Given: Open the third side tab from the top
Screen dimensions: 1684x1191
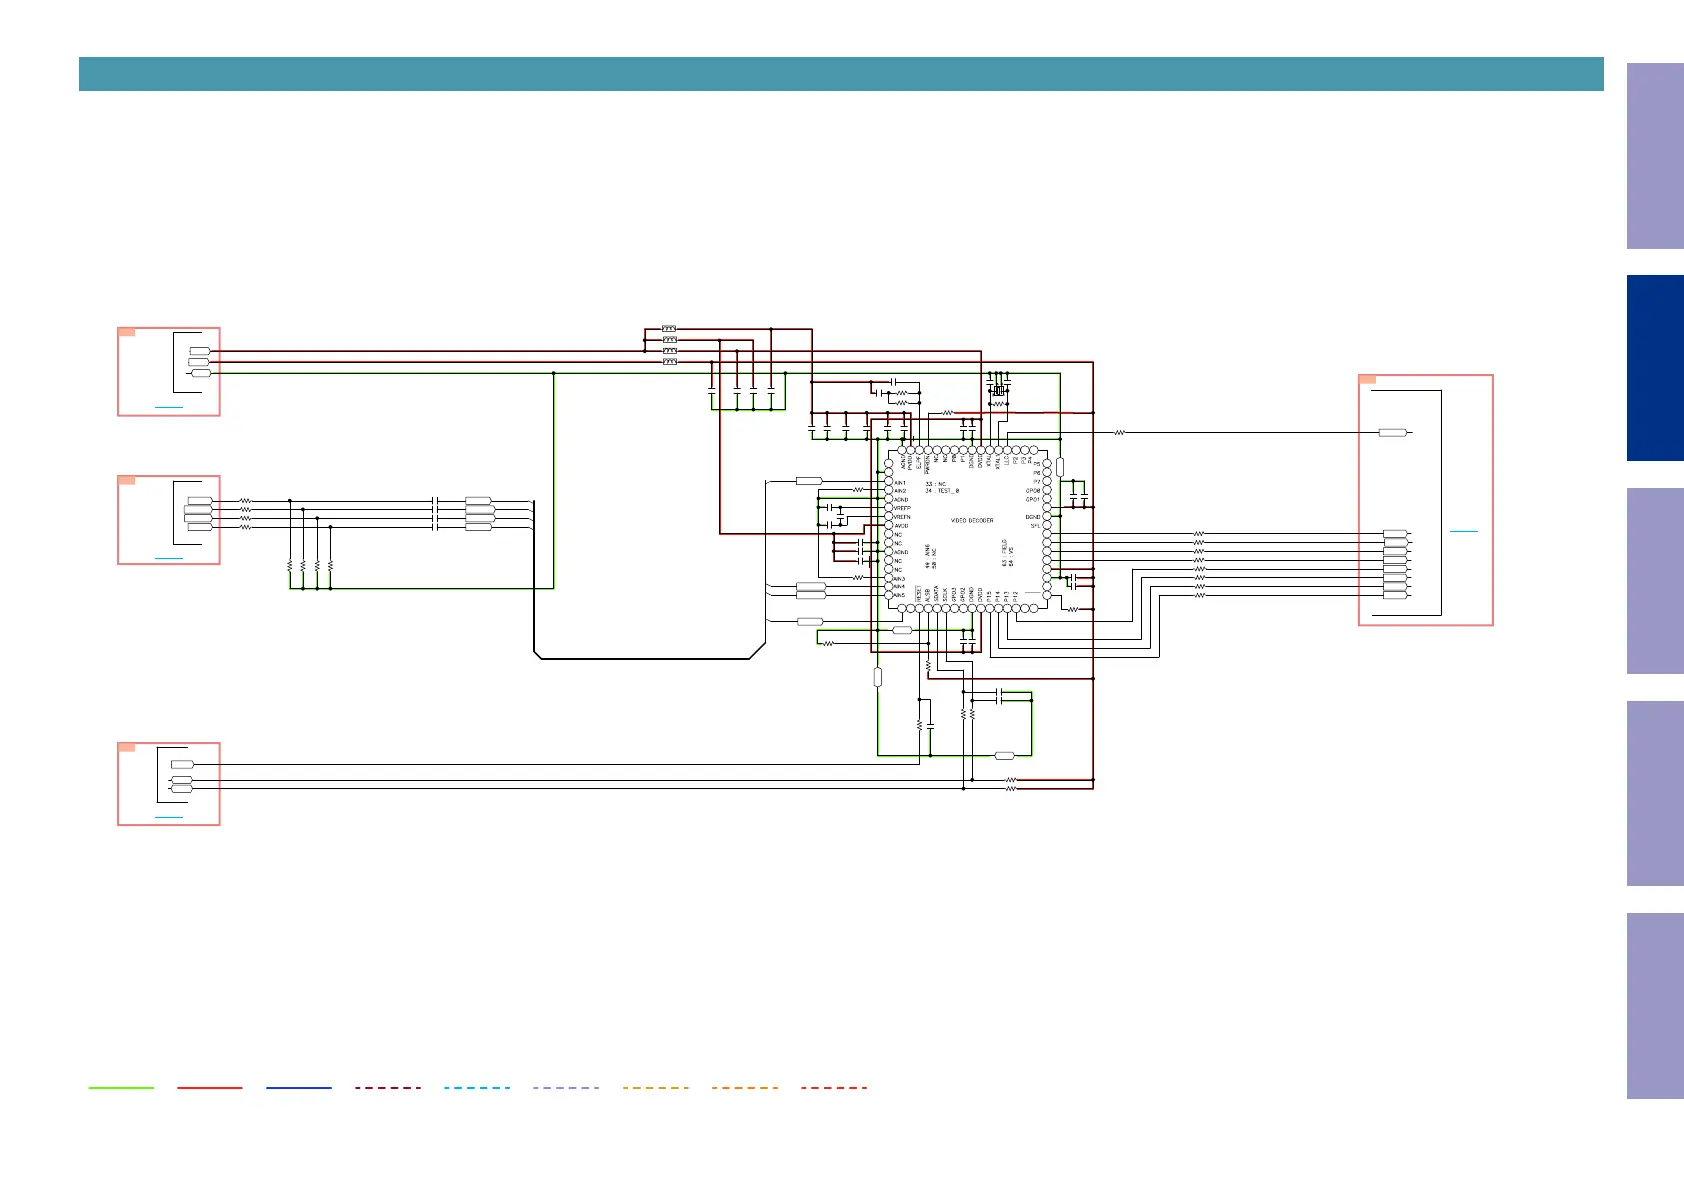Looking at the screenshot, I should coord(1654,580).
